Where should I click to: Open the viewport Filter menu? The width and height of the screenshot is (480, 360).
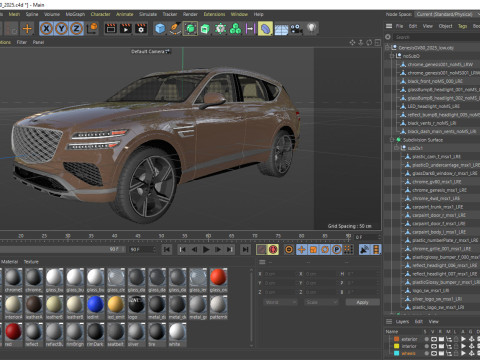pos(22,42)
